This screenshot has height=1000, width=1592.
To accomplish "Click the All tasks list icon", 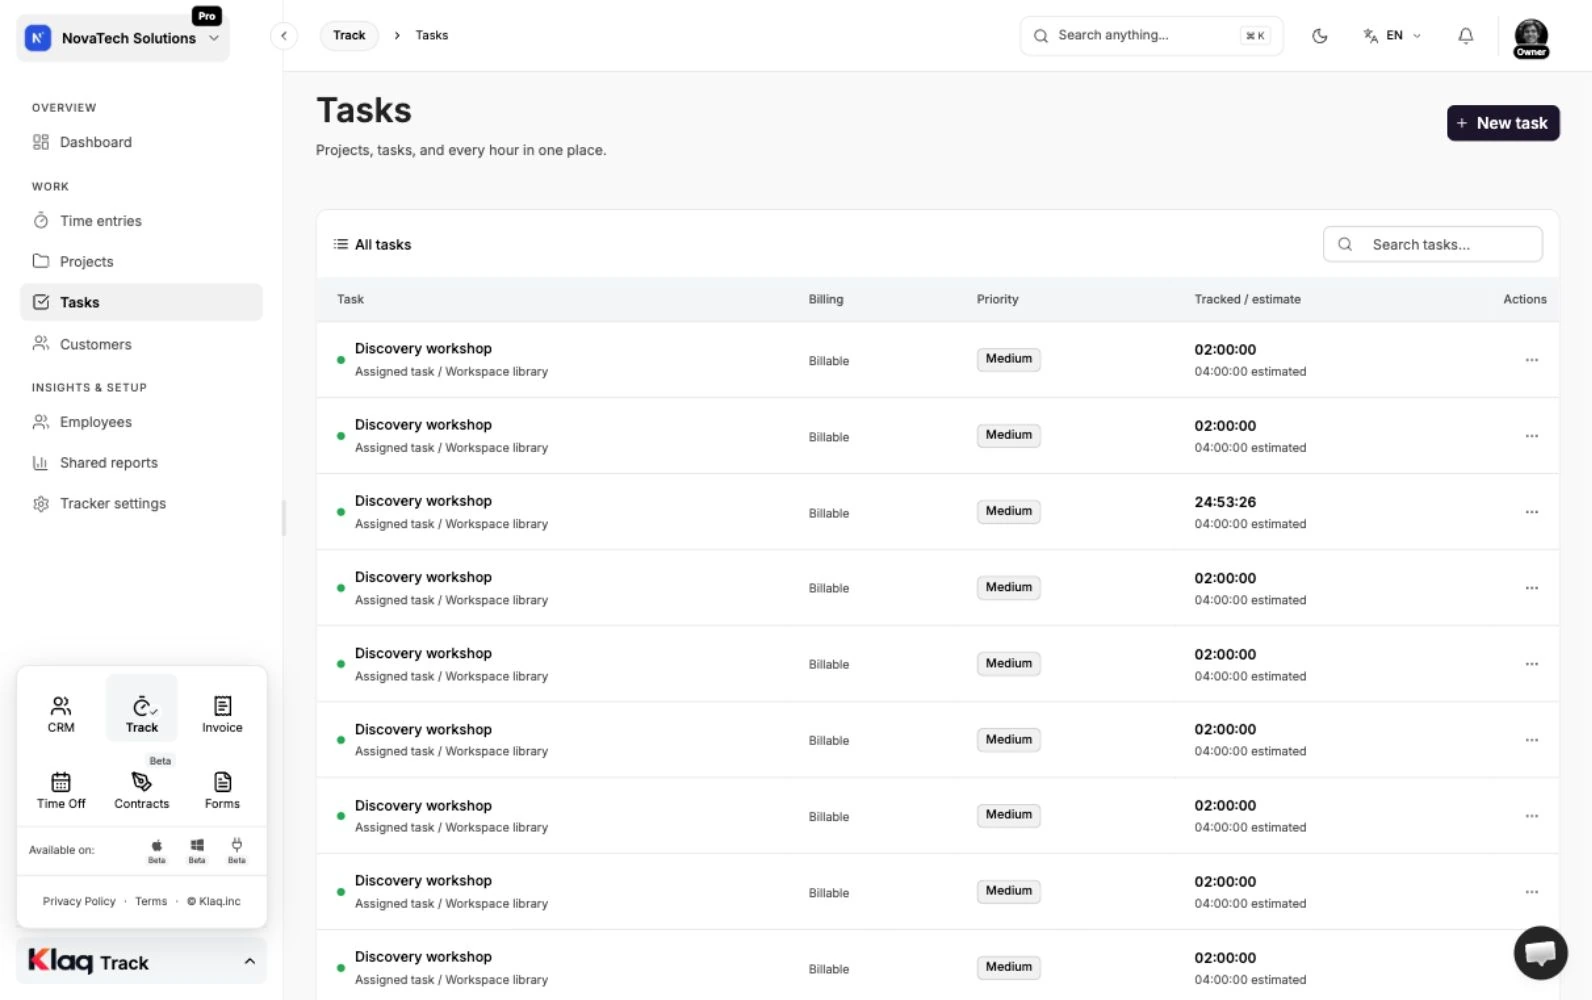I will coord(341,244).
